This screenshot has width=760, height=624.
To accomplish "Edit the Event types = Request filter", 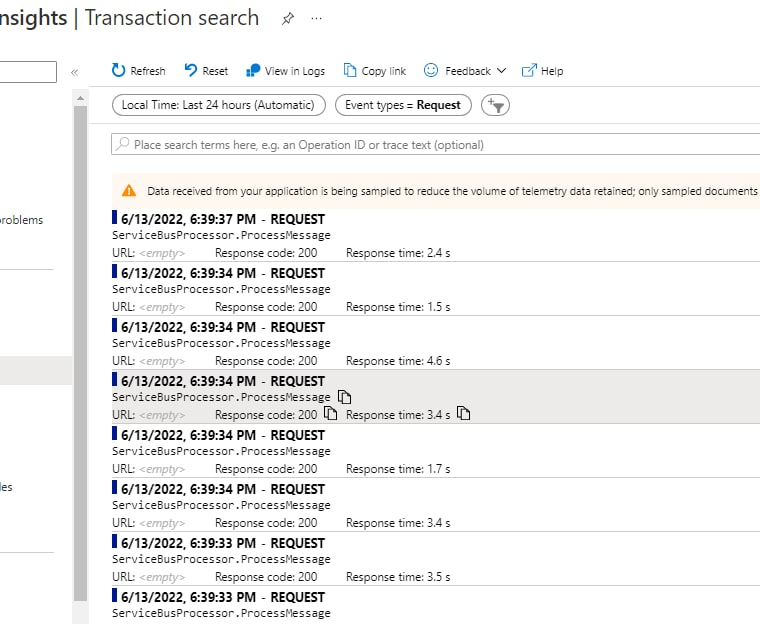I will (x=402, y=105).
